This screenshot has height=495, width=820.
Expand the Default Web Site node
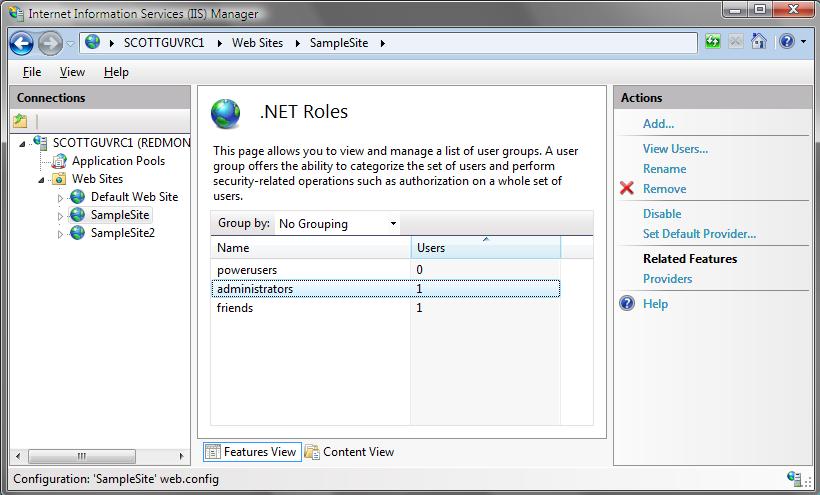coord(60,198)
